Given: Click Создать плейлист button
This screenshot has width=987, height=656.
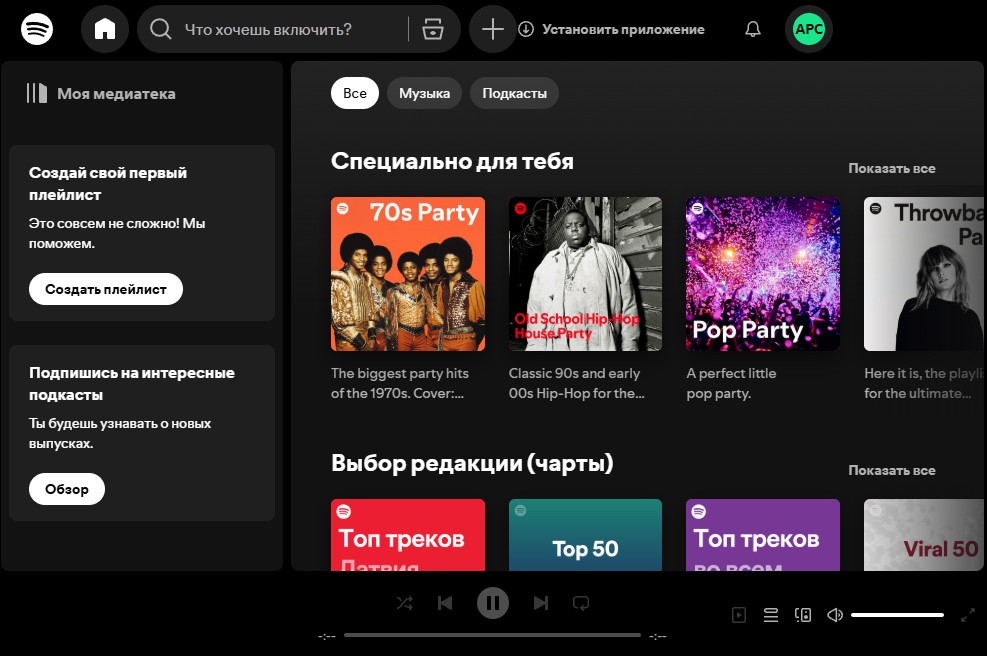Looking at the screenshot, I should [105, 288].
